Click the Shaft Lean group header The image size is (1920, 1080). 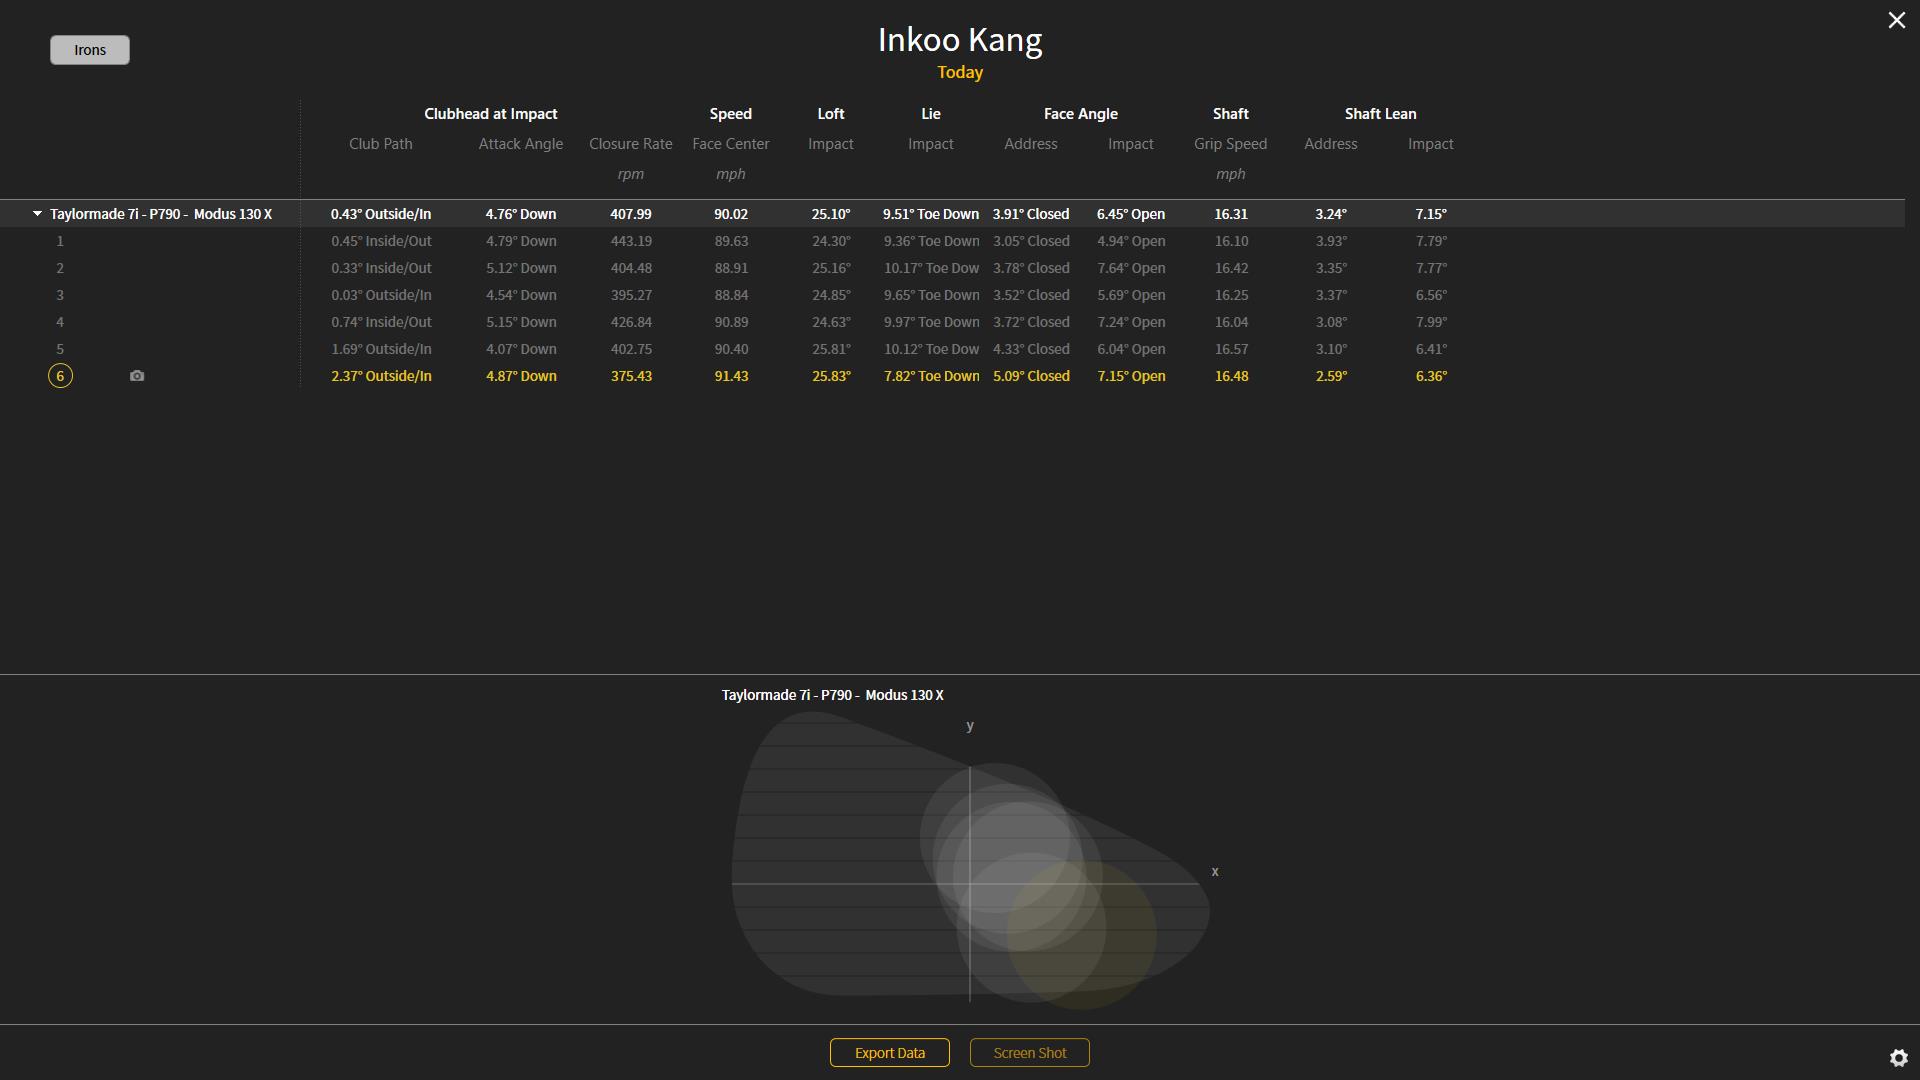1381,114
